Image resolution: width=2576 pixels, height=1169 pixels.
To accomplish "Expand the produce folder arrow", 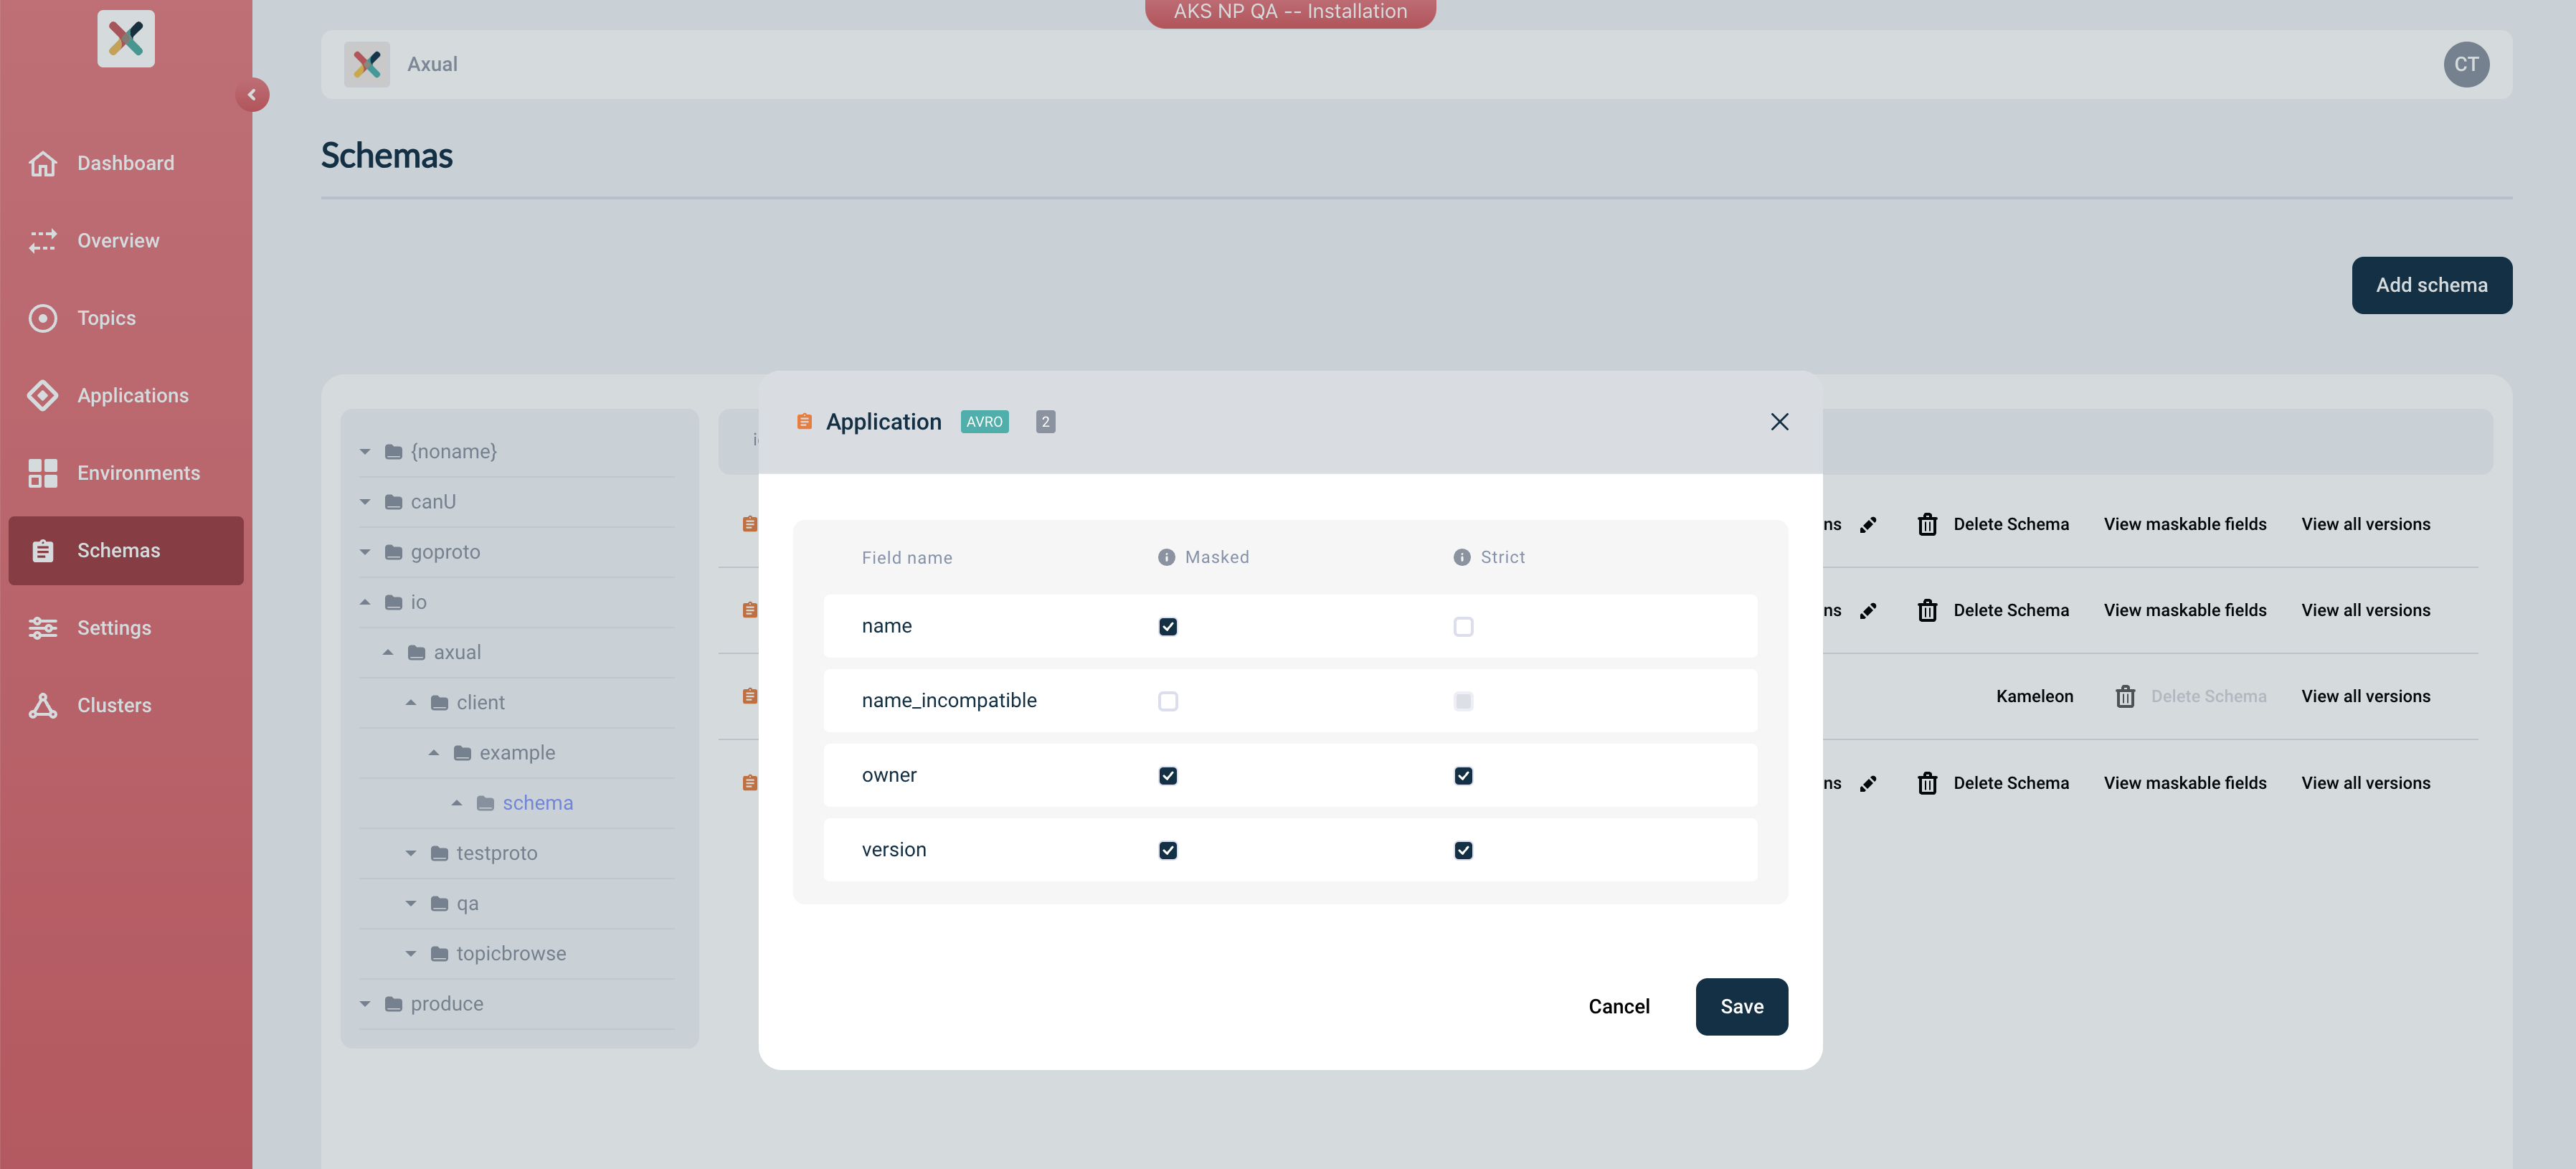I will click(x=365, y=1003).
